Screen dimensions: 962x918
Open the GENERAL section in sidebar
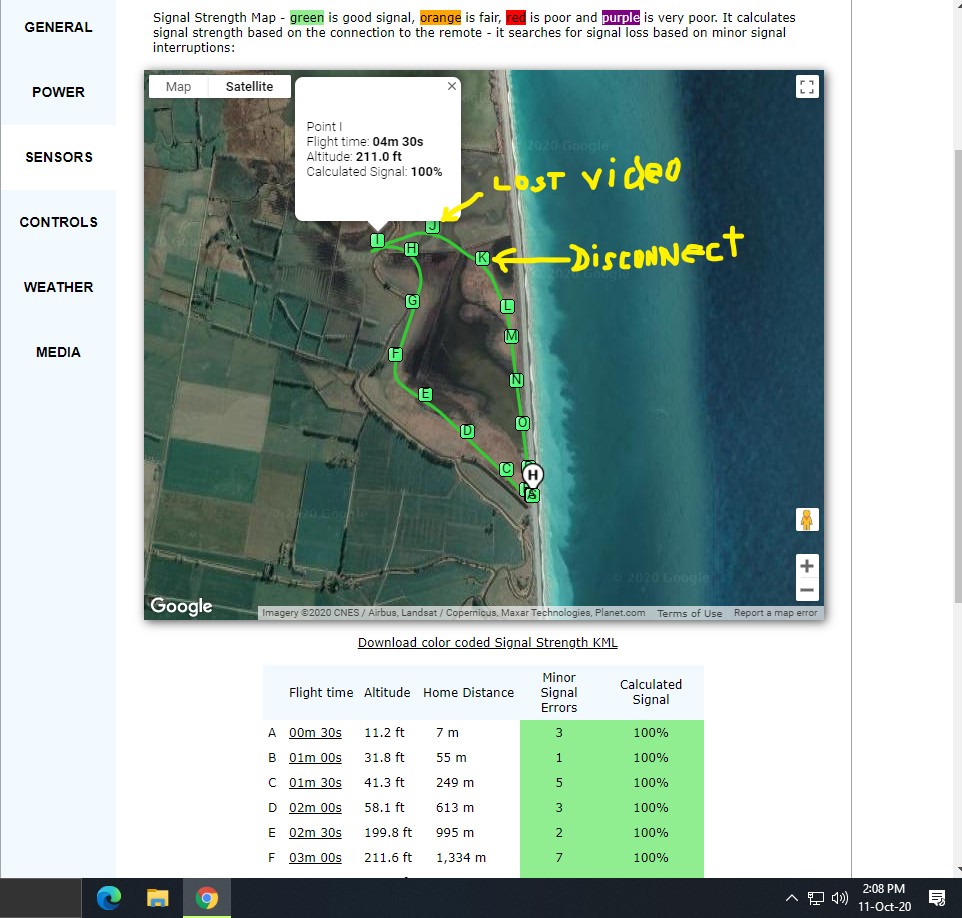[58, 28]
